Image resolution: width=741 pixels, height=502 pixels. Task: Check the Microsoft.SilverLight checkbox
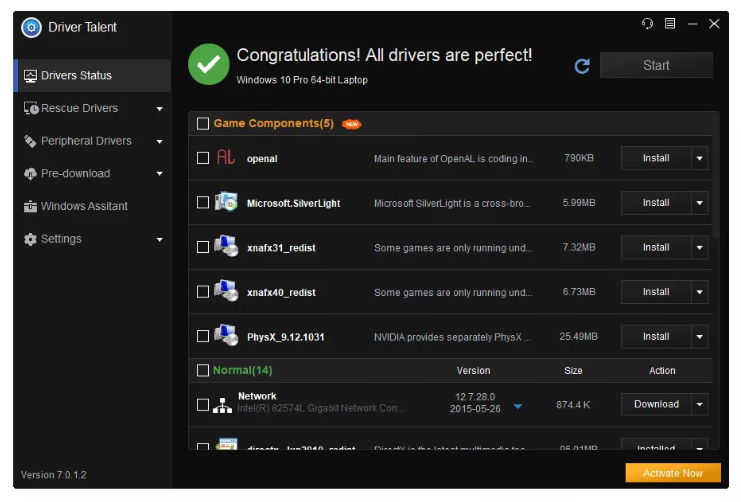[x=203, y=203]
